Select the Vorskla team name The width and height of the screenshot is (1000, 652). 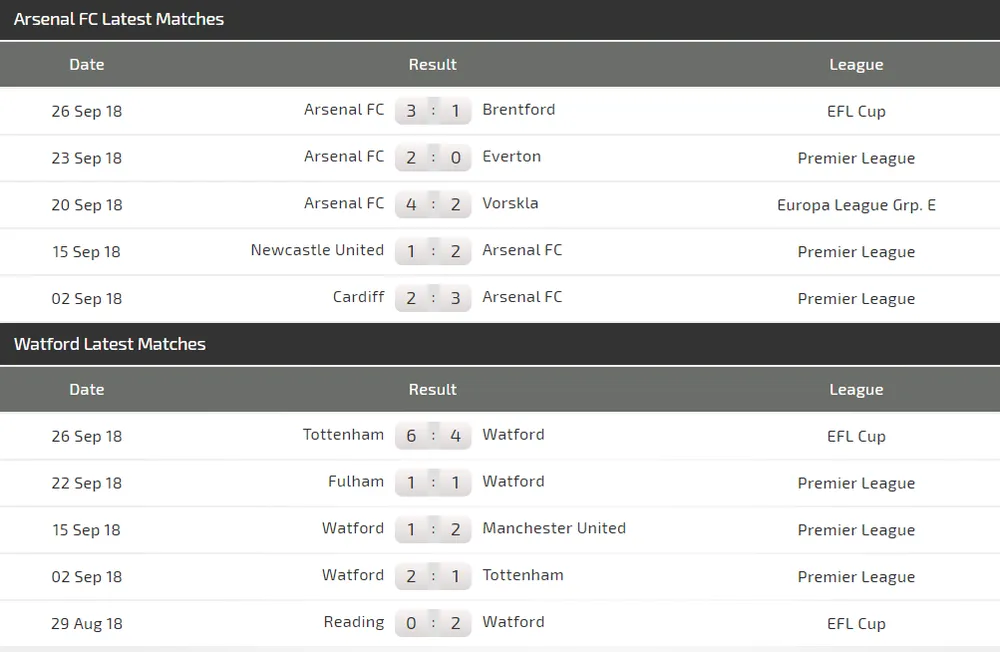tap(510, 204)
